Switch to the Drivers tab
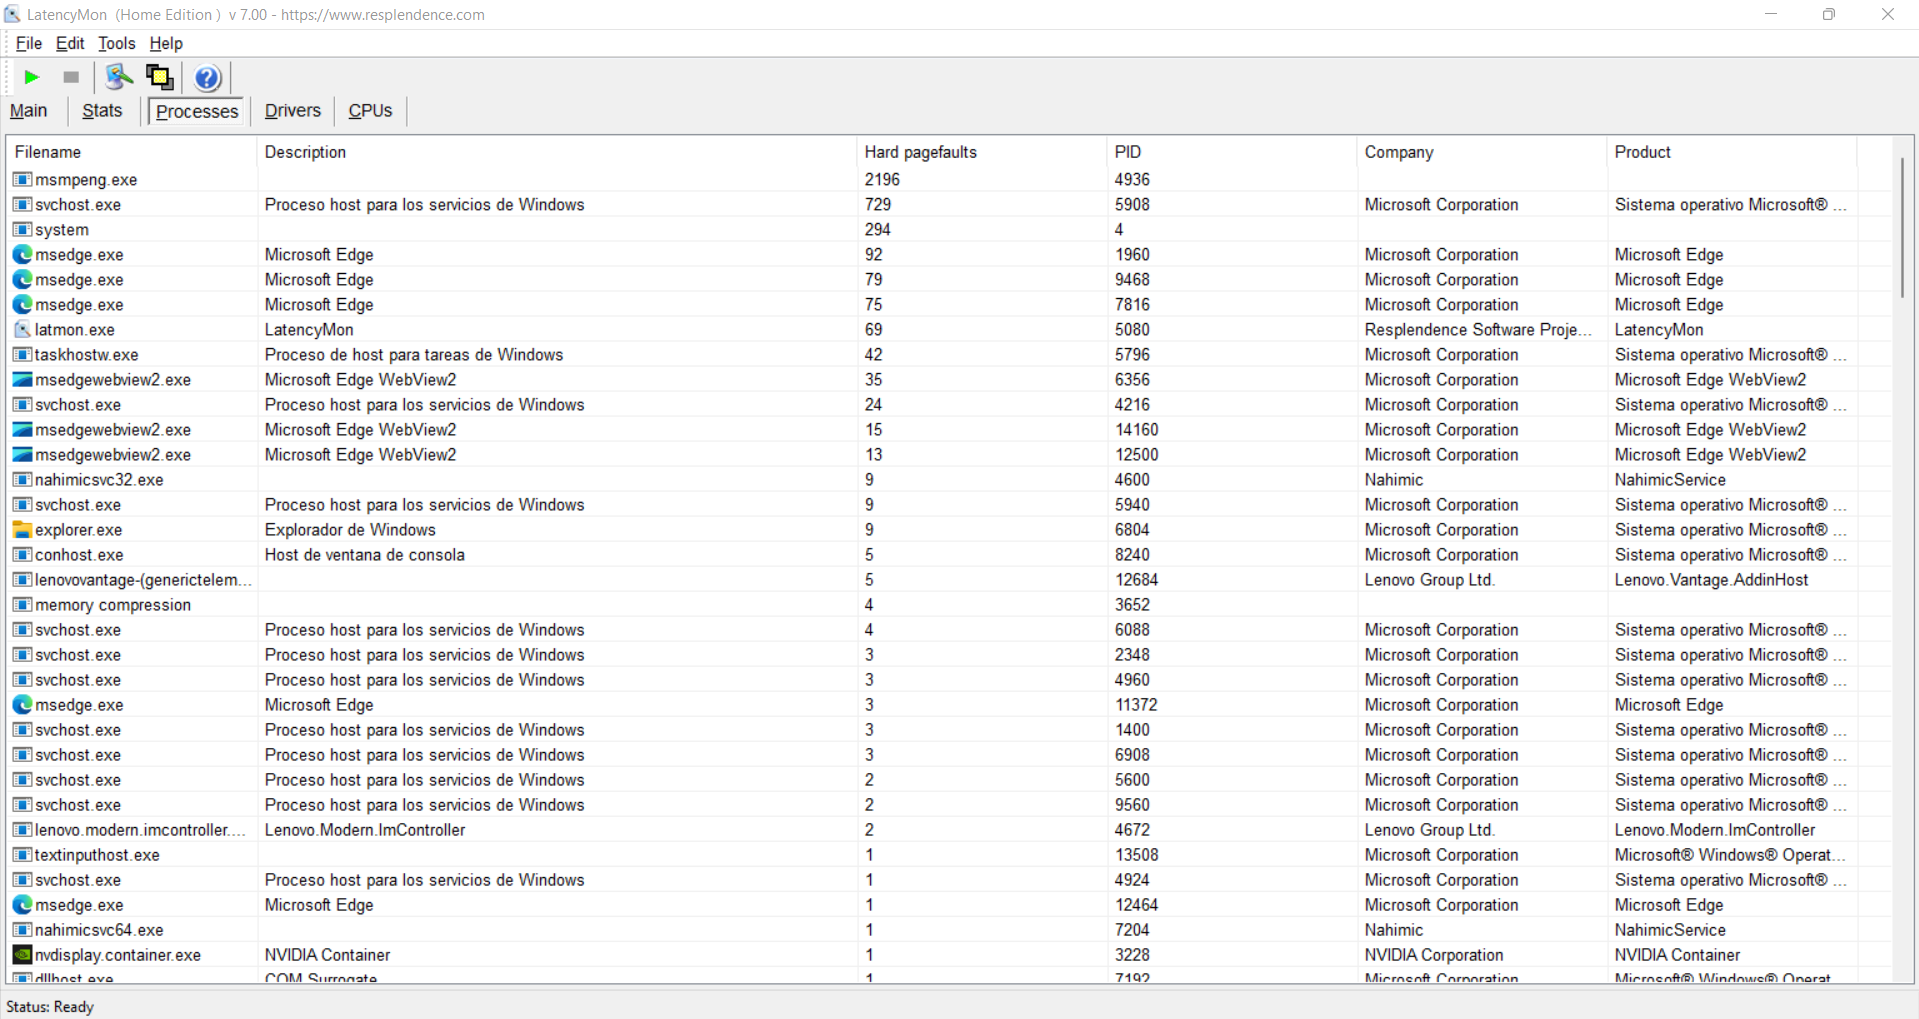 coord(293,111)
